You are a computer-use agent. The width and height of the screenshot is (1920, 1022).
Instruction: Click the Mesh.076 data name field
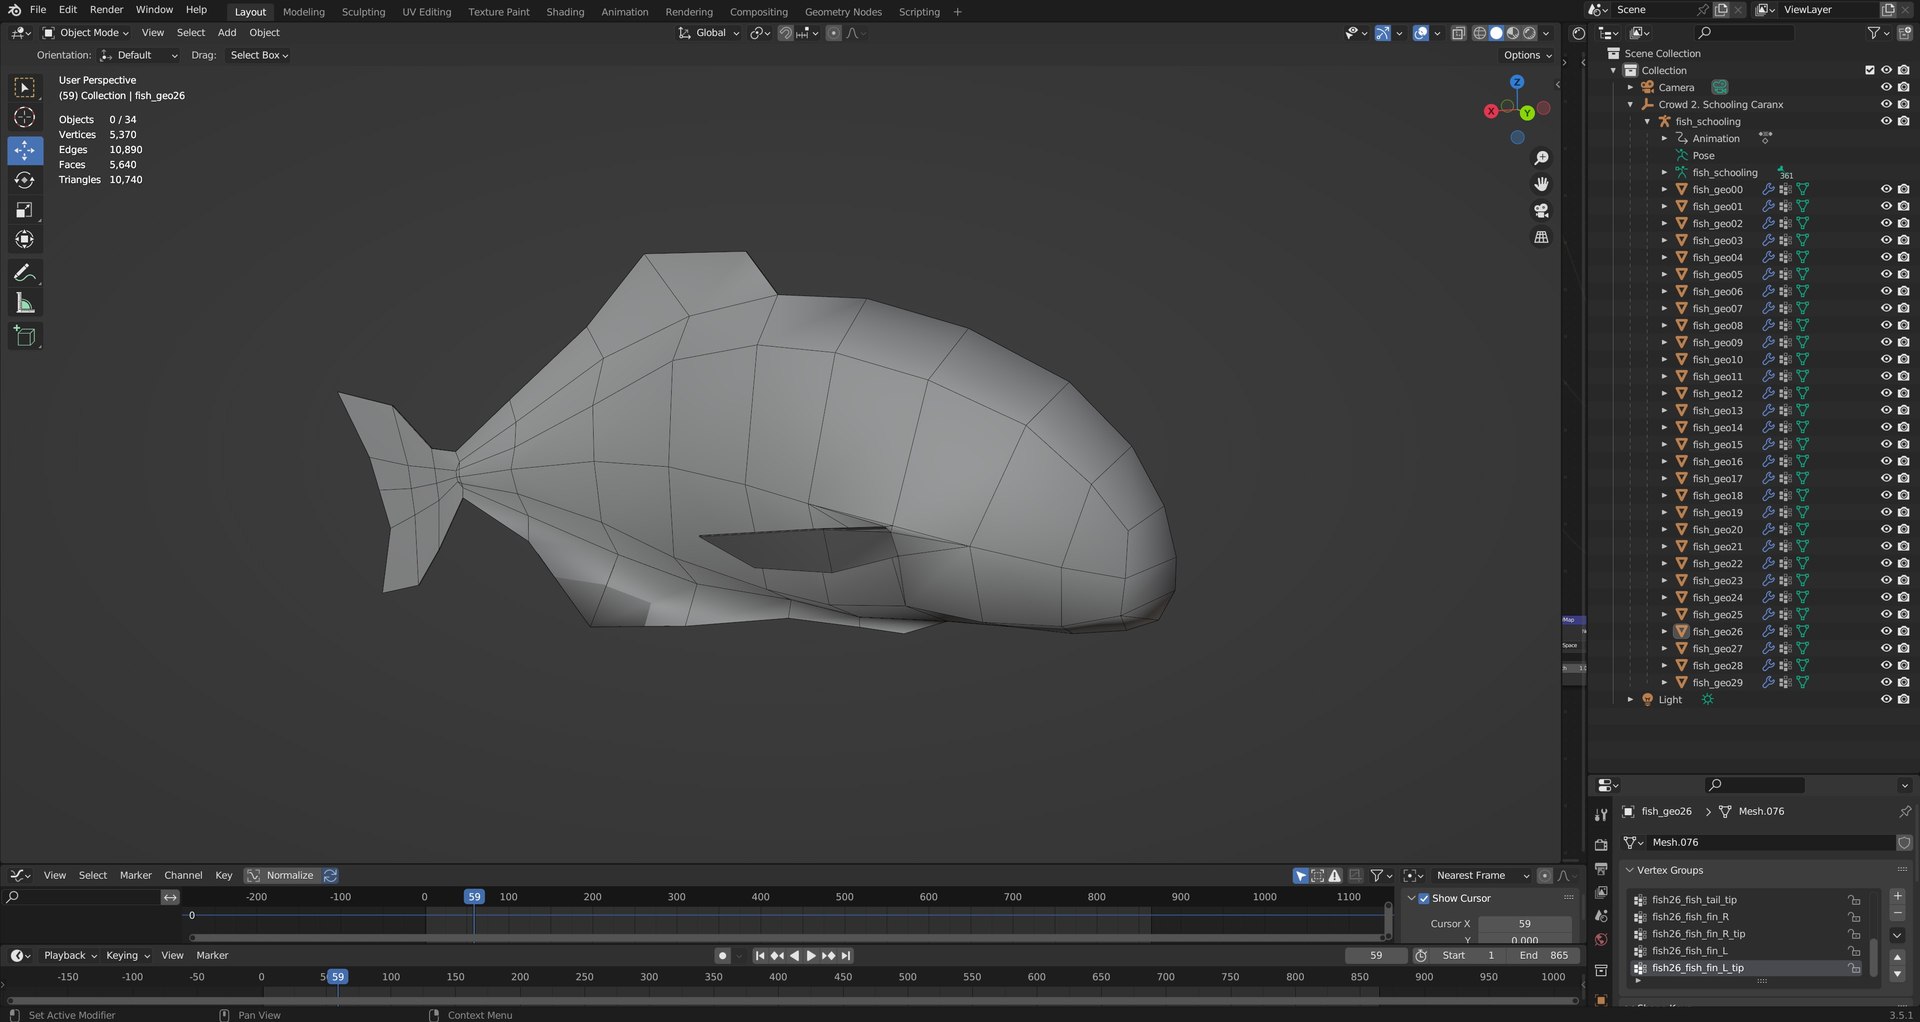1770,842
